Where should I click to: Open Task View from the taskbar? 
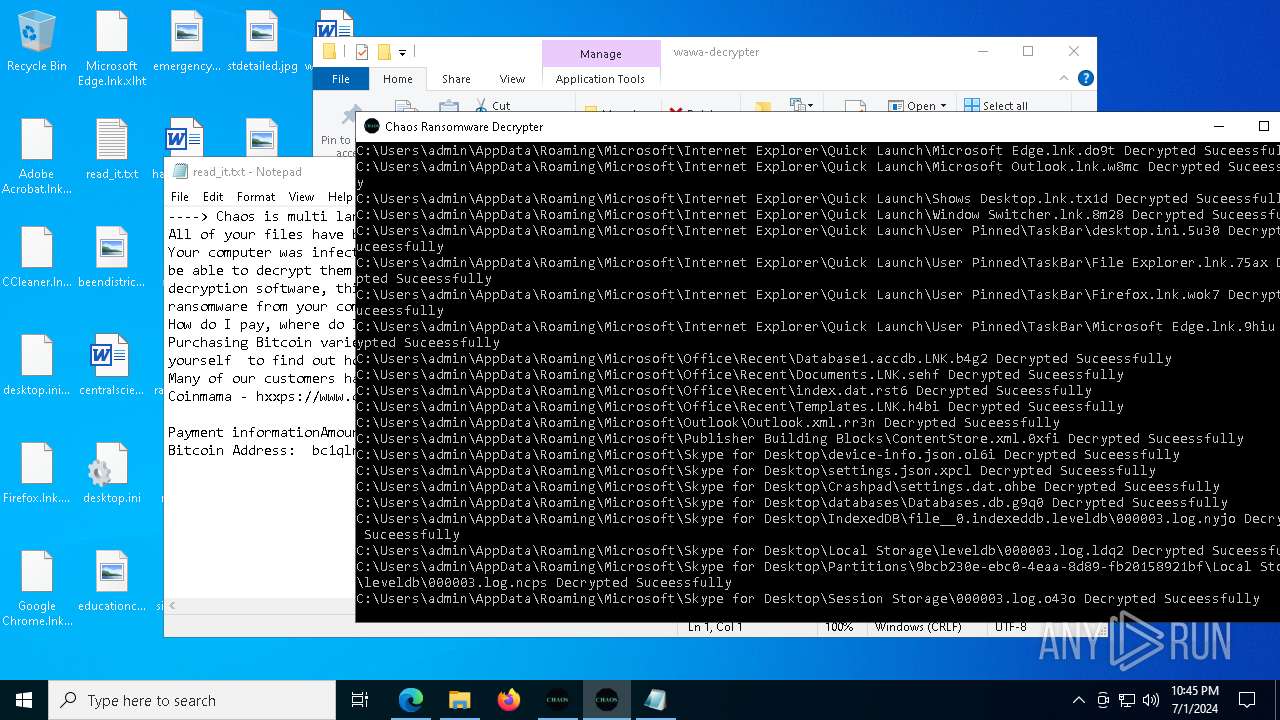coord(360,700)
